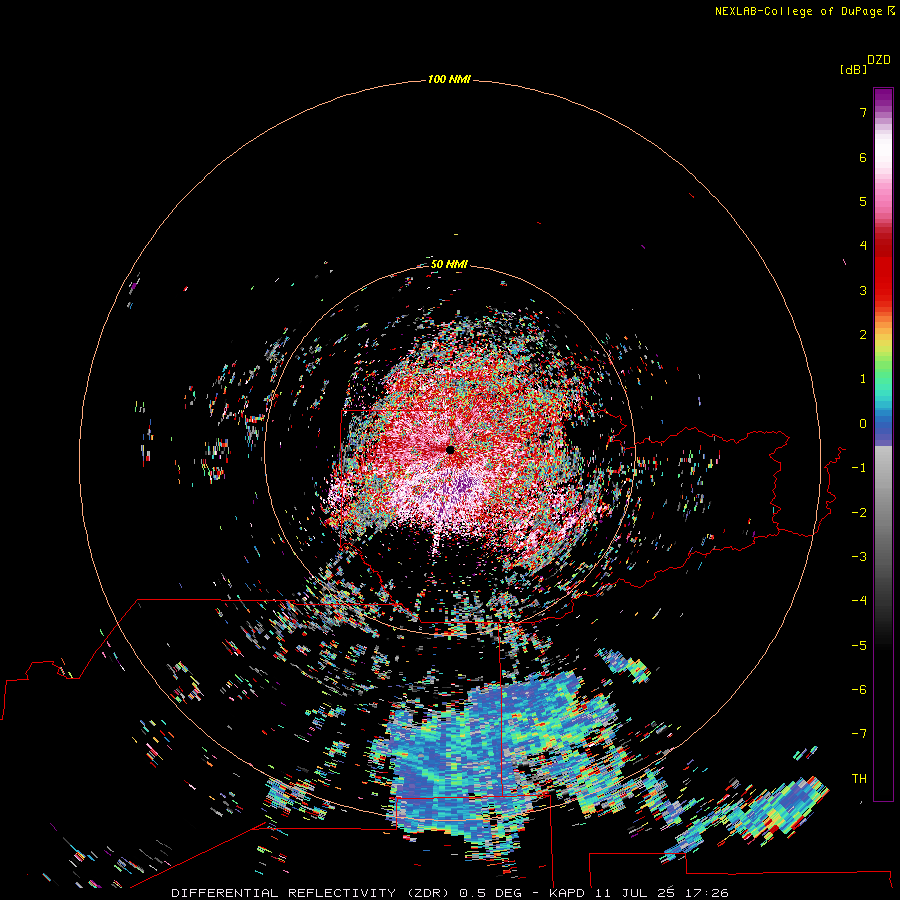Click the 1 value on the color scale
This screenshot has width=900, height=900.
(x=863, y=379)
